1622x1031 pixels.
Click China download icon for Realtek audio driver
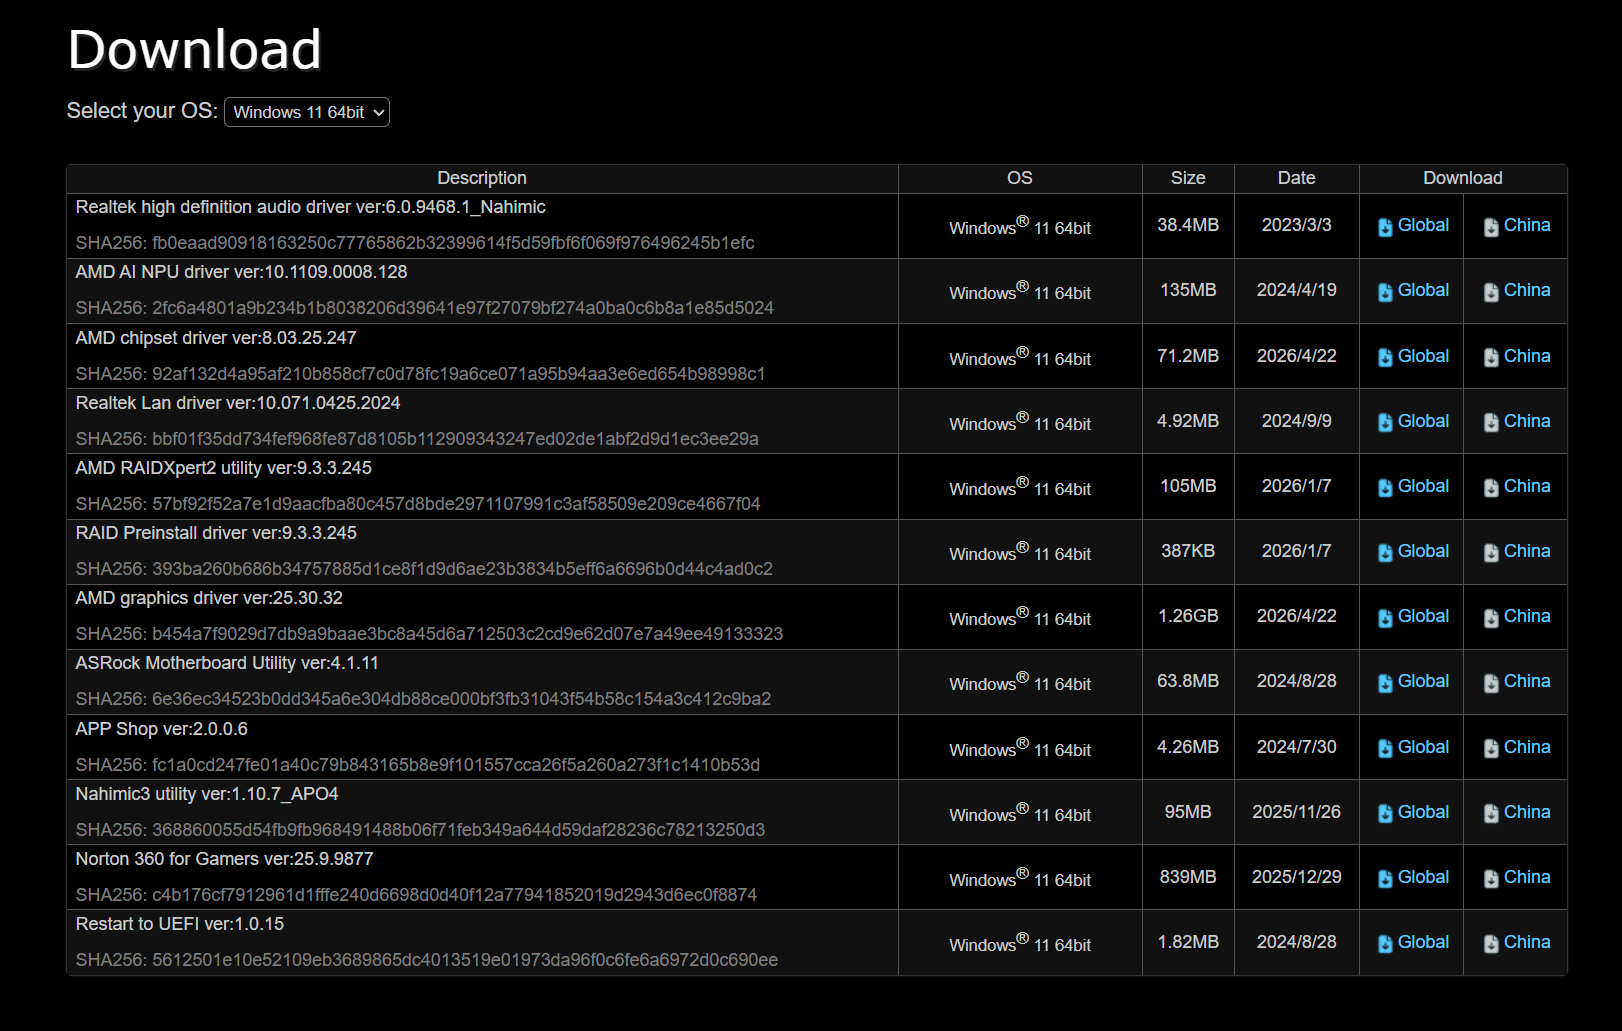coord(1491,227)
